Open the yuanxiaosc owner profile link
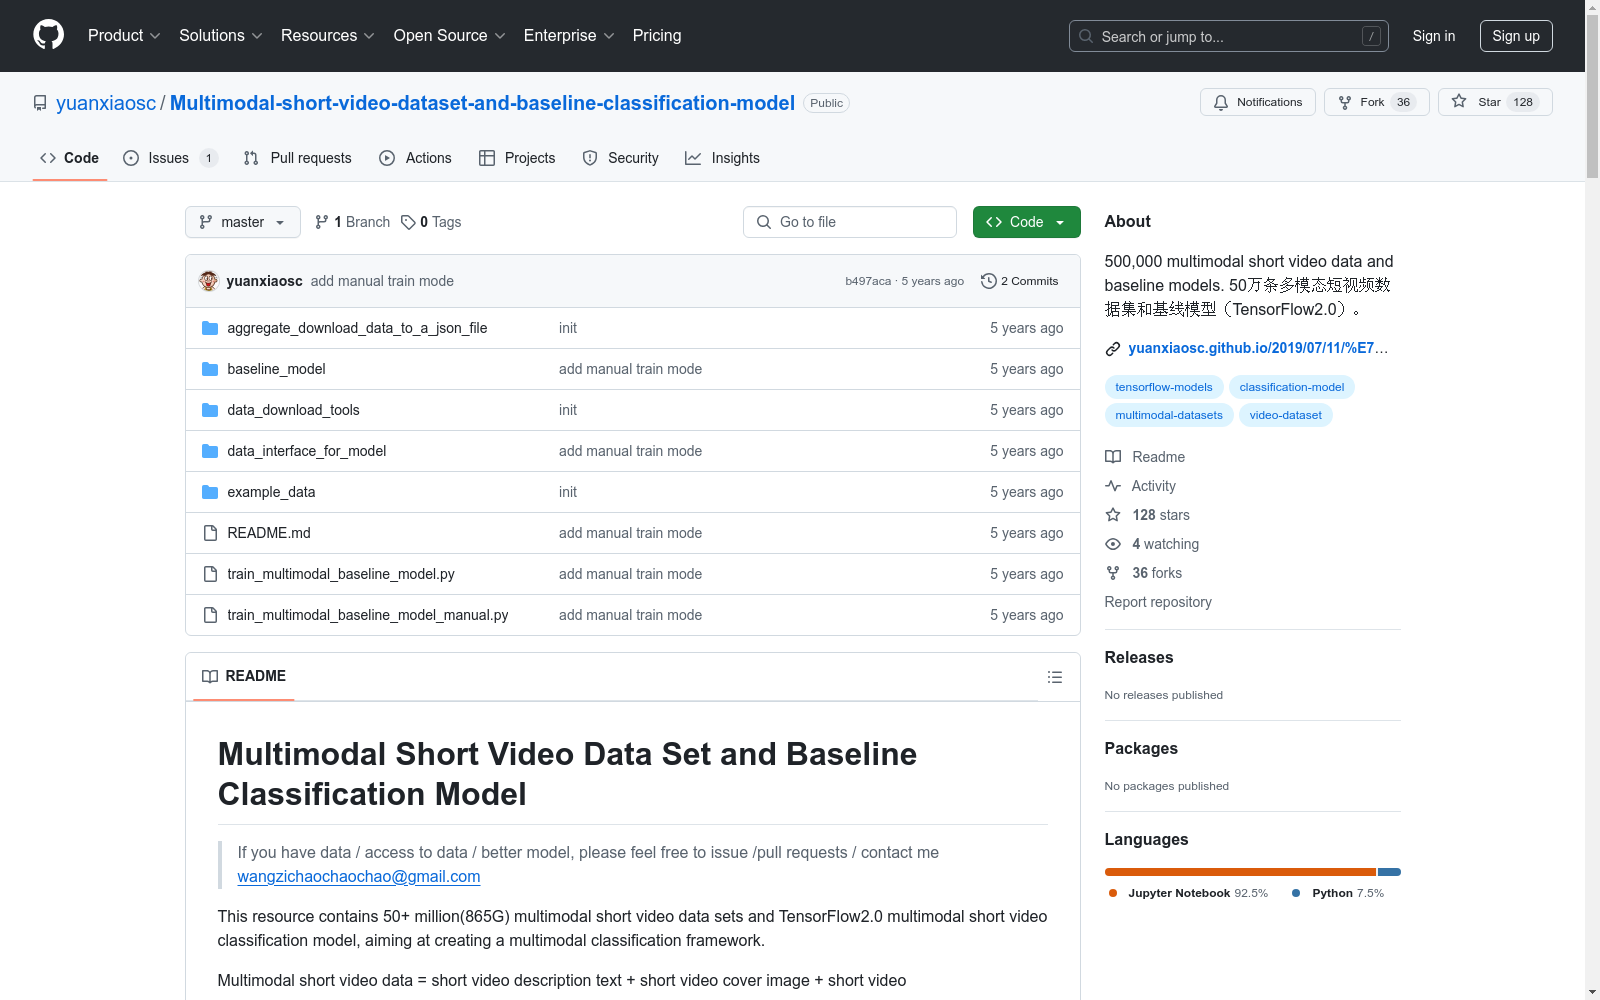This screenshot has width=1600, height=1000. [106, 103]
